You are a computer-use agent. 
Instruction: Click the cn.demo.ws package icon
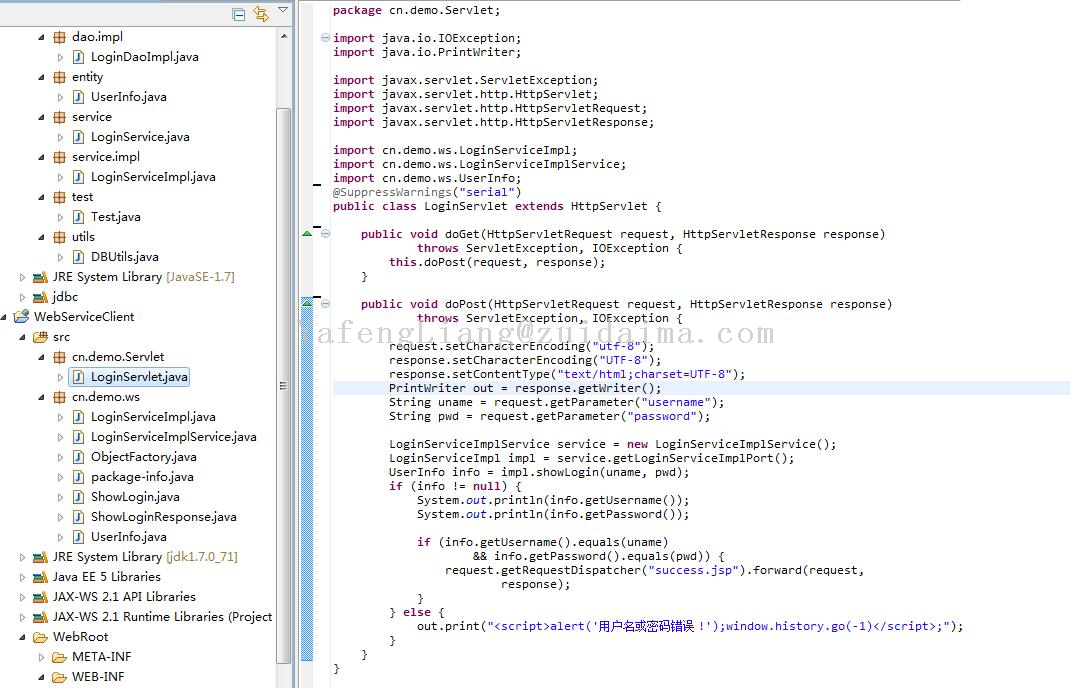click(x=60, y=397)
